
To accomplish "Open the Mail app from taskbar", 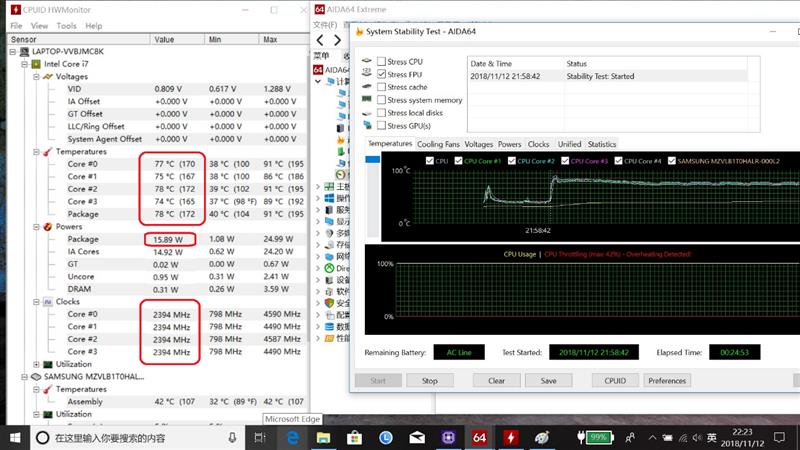I will pyautogui.click(x=417, y=438).
